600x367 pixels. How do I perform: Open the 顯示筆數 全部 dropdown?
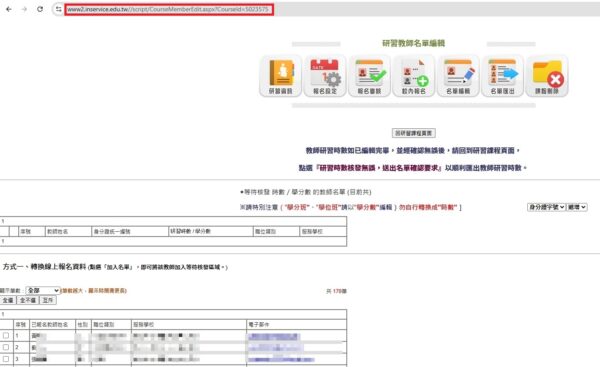[x=43, y=290]
